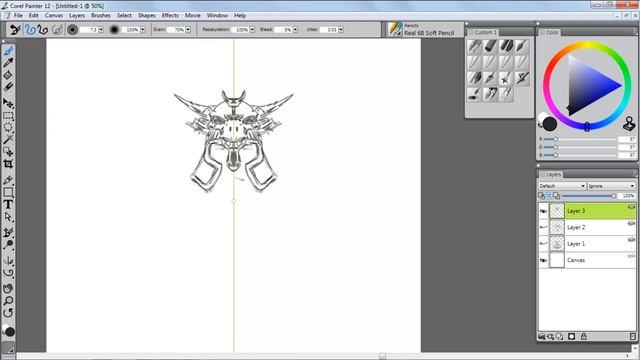Open the Opacity dropdown arrow
The height and width of the screenshot is (360, 640).
pyautogui.click(x=142, y=30)
